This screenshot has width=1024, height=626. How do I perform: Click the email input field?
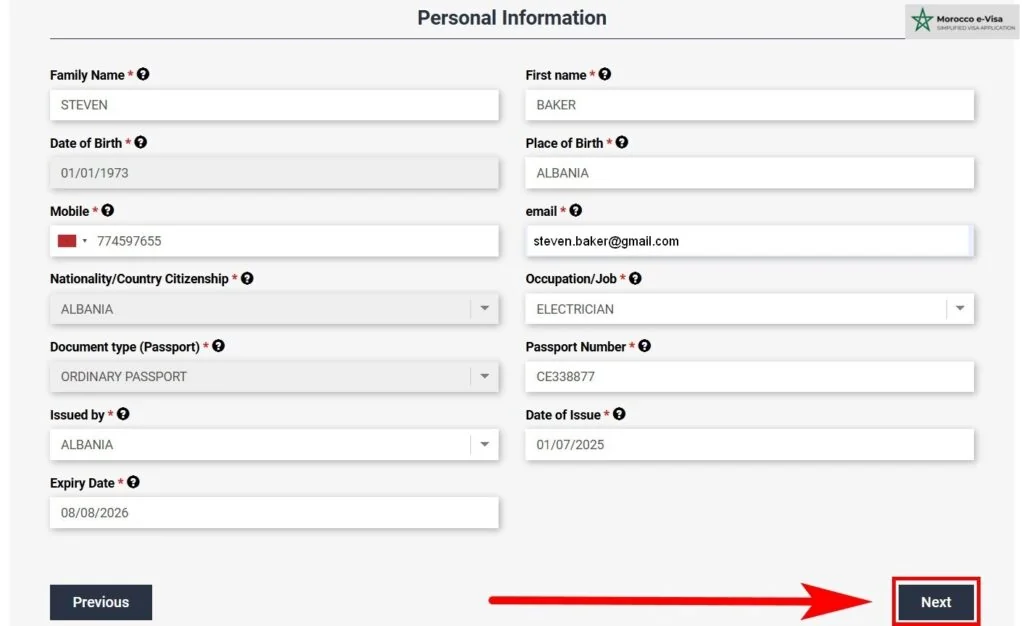748,241
